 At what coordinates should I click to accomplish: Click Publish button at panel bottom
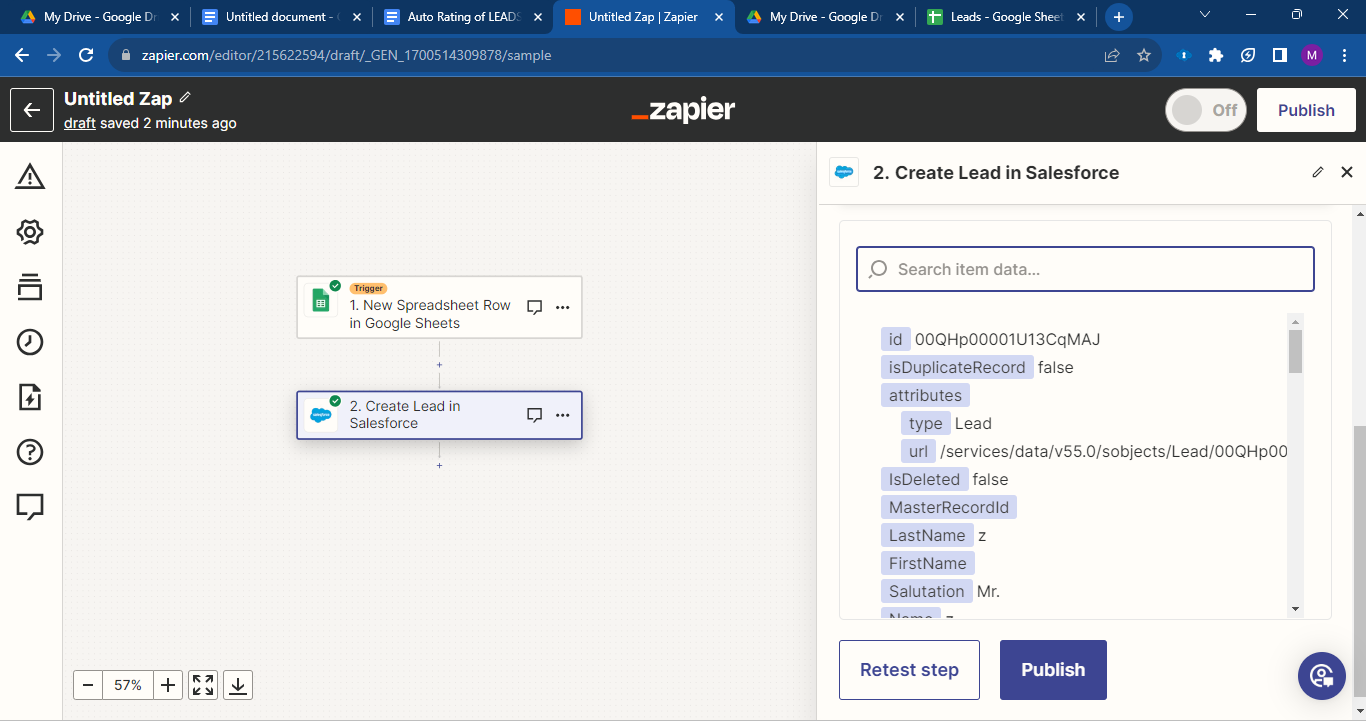1053,670
